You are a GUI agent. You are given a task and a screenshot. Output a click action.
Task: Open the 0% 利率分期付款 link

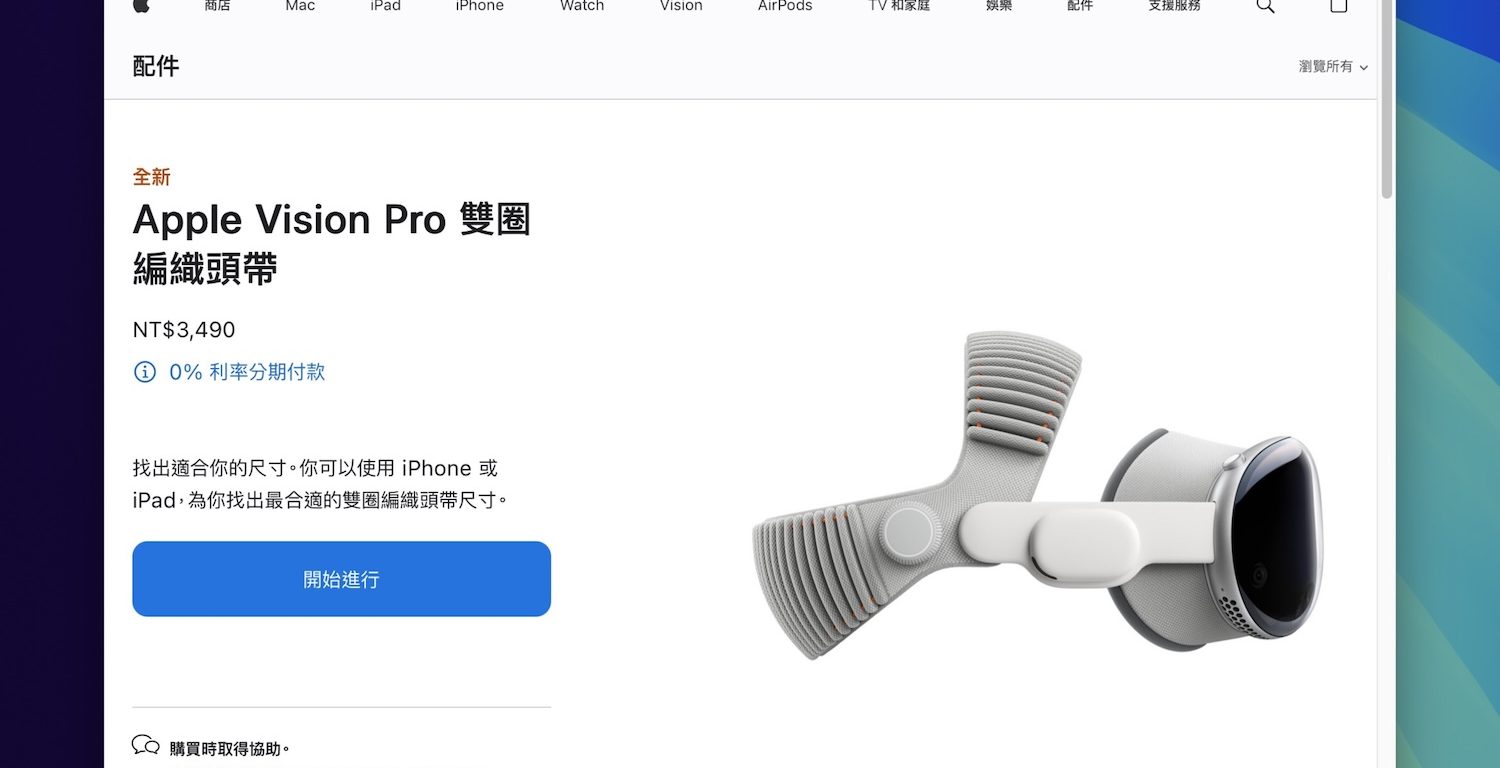[x=247, y=372]
